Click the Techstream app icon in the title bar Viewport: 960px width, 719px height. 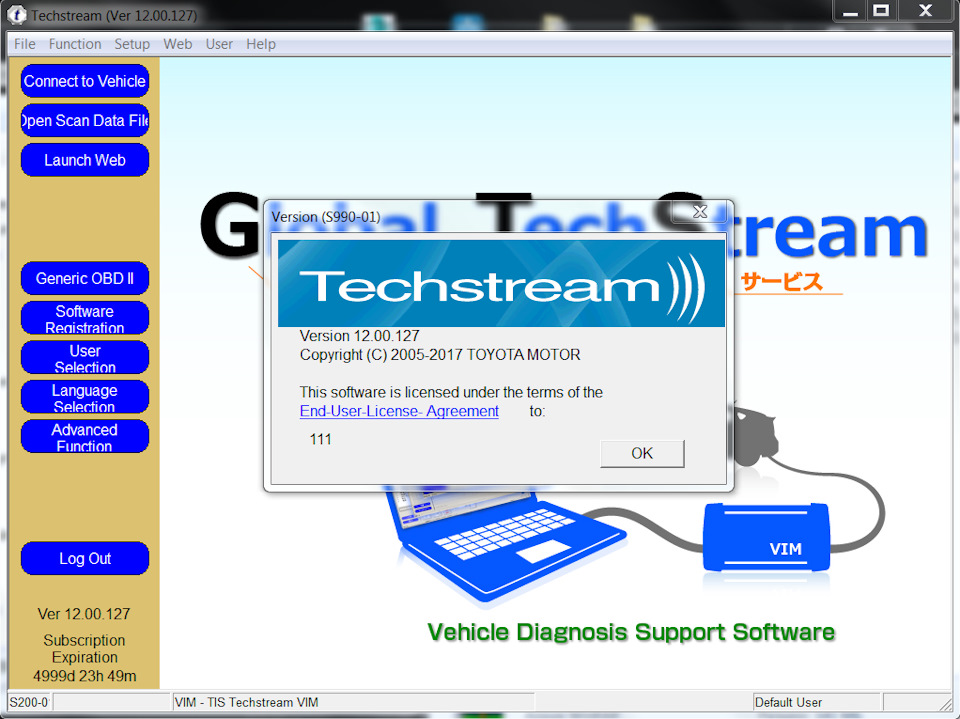[17, 15]
